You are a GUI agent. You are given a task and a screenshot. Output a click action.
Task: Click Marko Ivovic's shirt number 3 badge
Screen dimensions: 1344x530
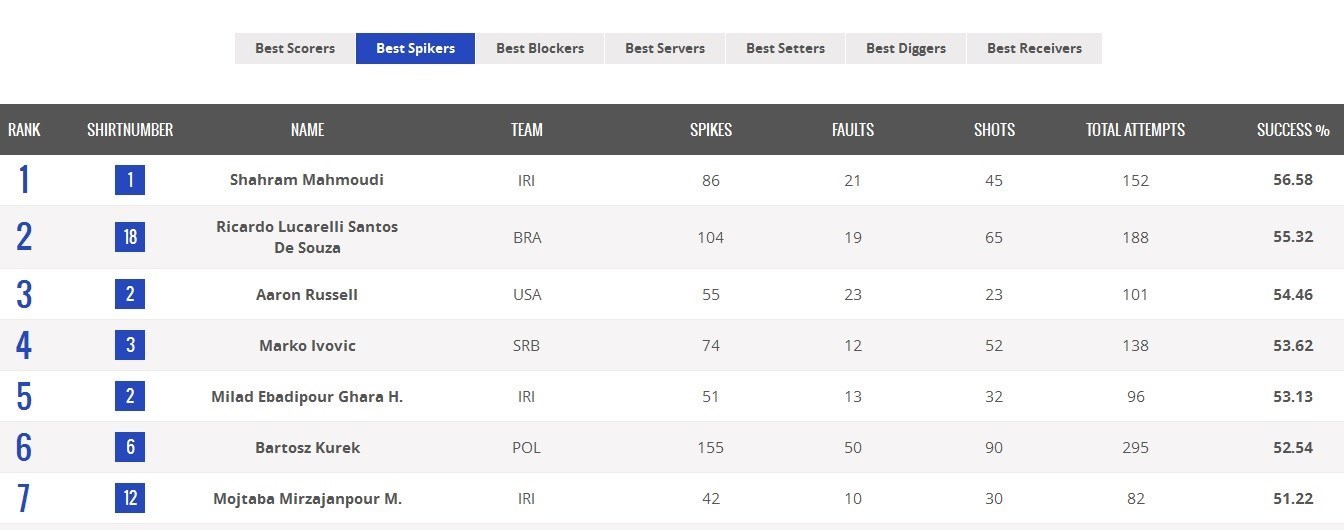(130, 345)
